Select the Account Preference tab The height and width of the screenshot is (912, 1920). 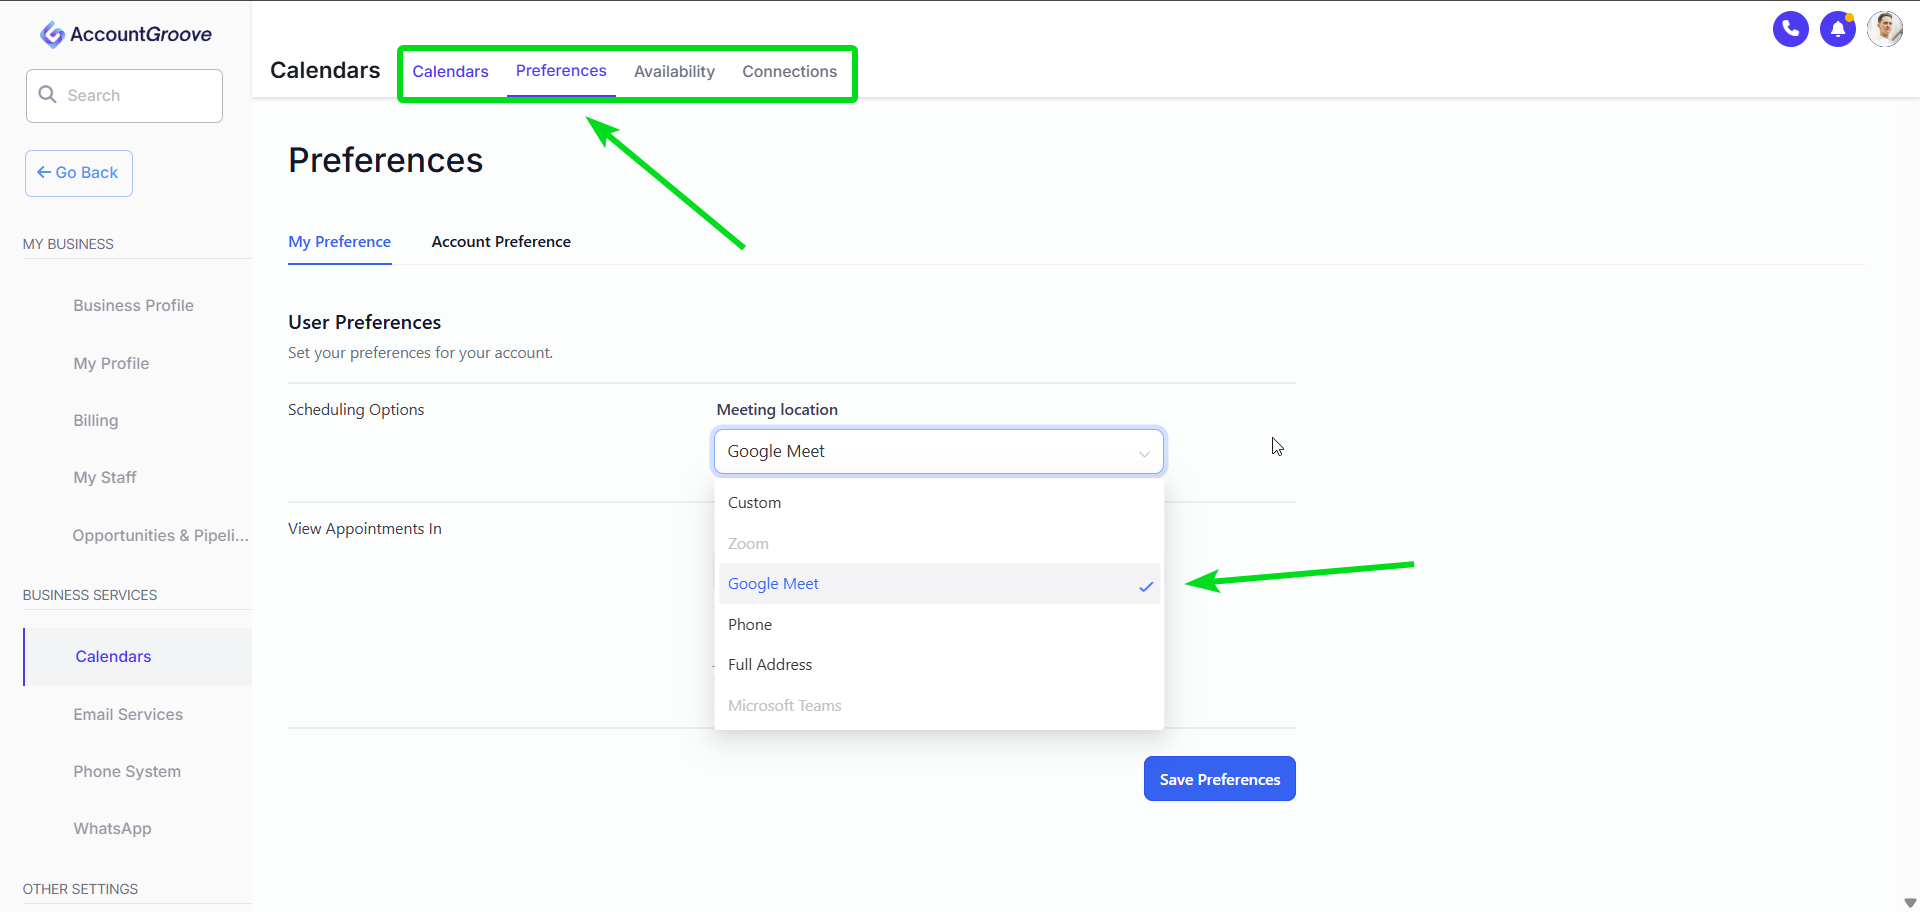[501, 242]
